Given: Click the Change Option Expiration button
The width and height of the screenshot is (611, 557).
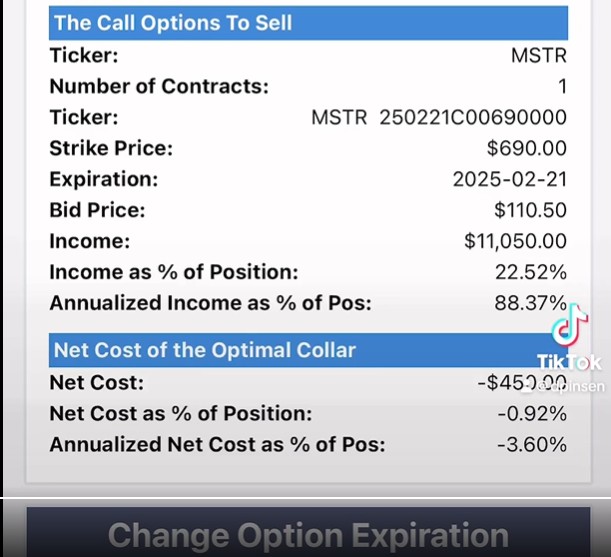Looking at the screenshot, I should (308, 534).
